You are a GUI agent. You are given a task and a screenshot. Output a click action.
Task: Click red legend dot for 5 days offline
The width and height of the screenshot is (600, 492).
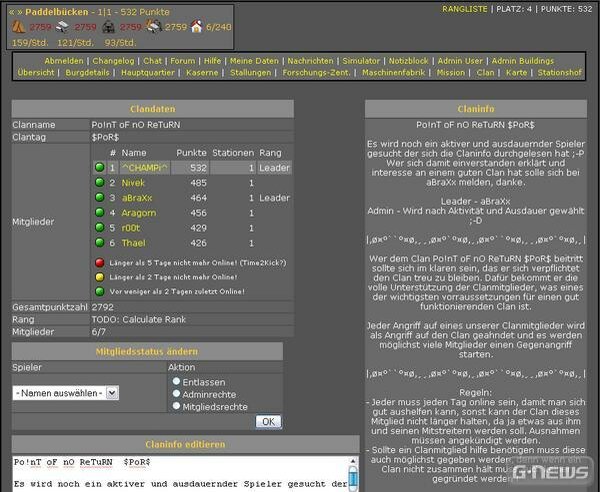click(x=99, y=263)
